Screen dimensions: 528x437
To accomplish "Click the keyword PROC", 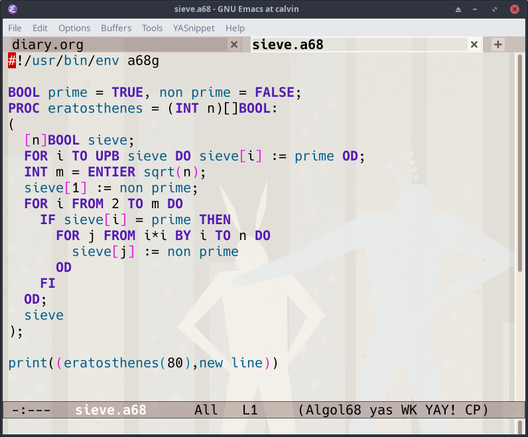I will coord(24,108).
